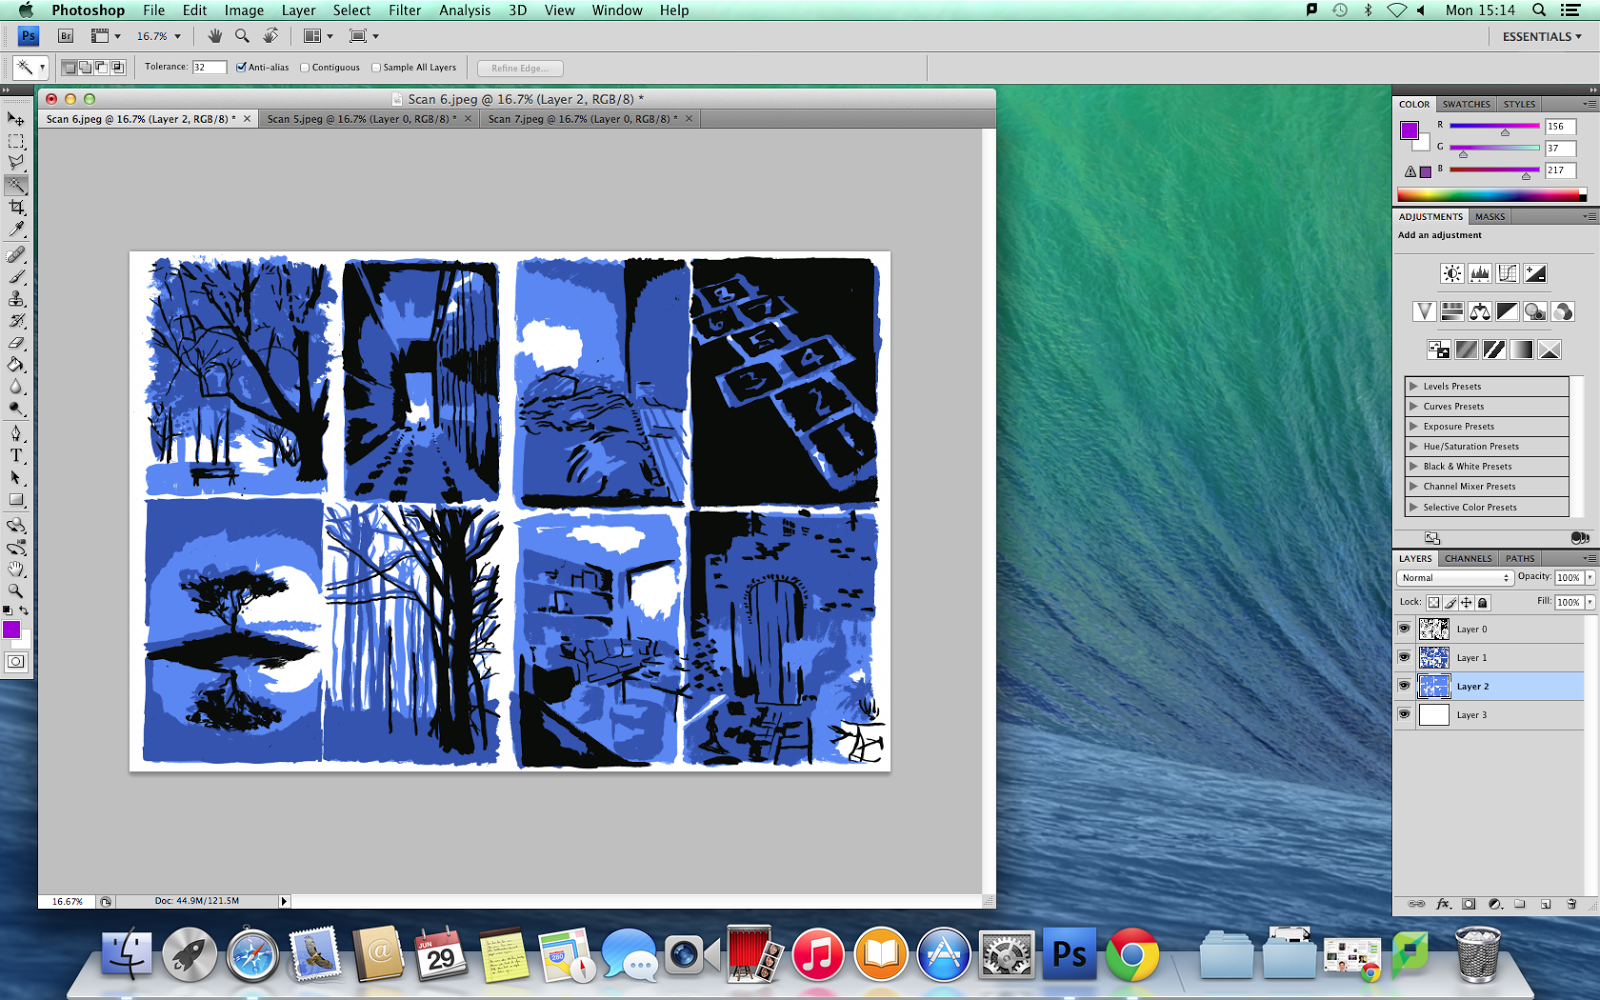Image resolution: width=1600 pixels, height=1000 pixels.
Task: Hide Layer 0 visibility eye
Action: click(x=1404, y=629)
